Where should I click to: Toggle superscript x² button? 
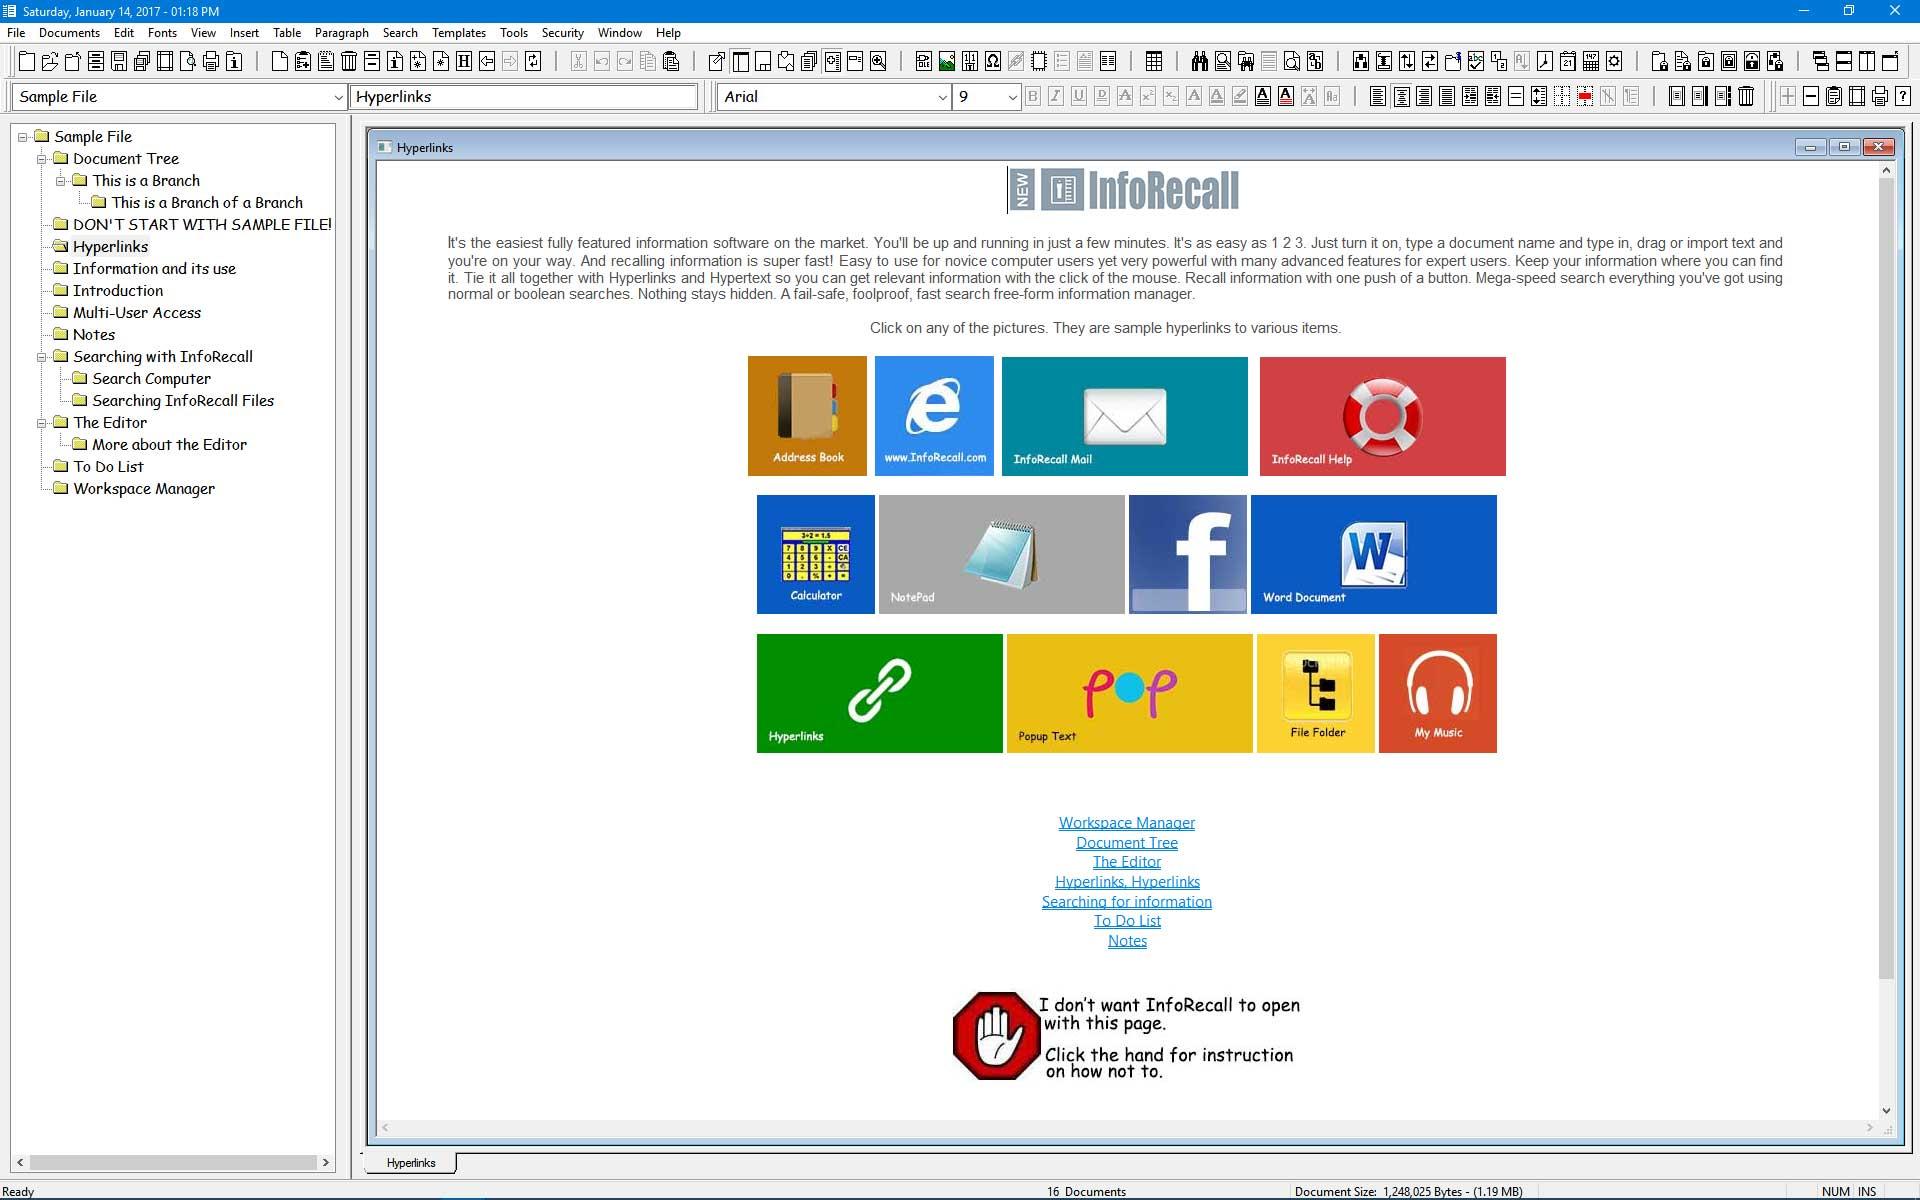pyautogui.click(x=1148, y=97)
